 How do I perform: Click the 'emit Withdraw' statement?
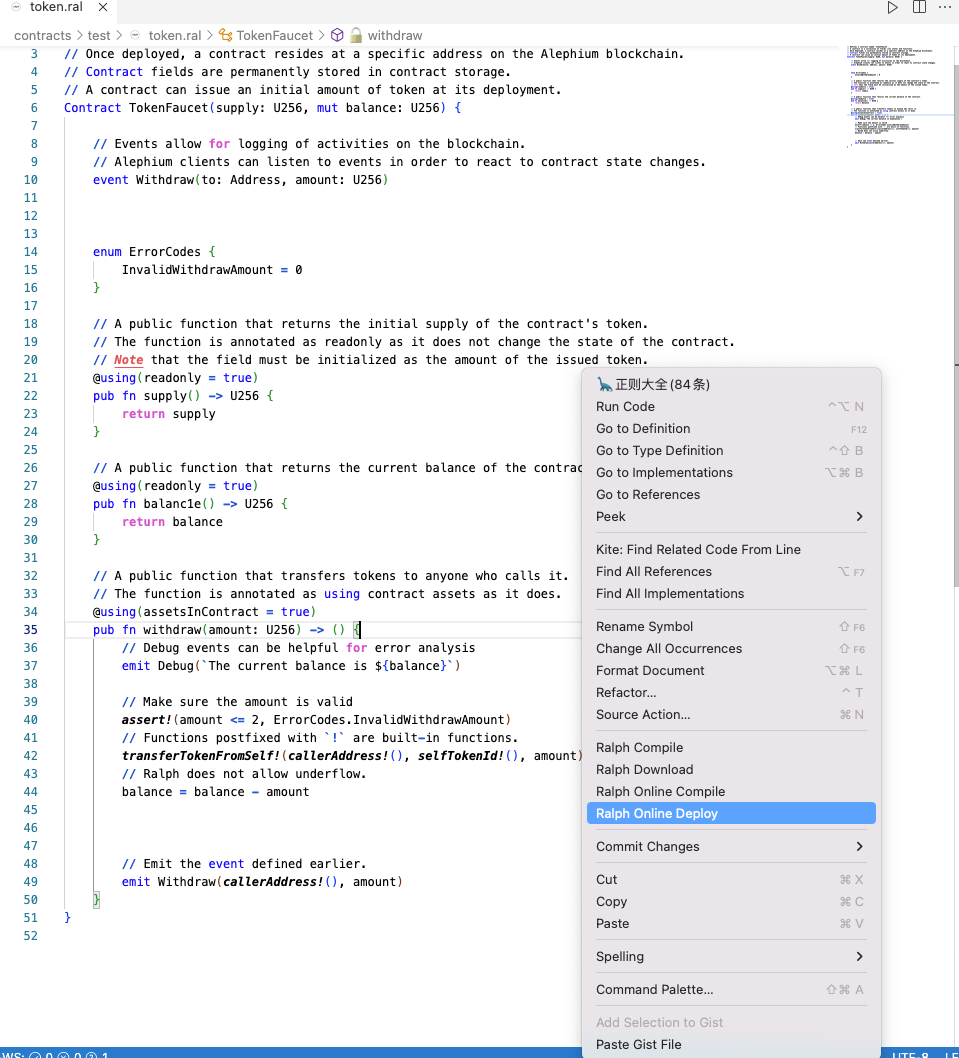pos(262,882)
